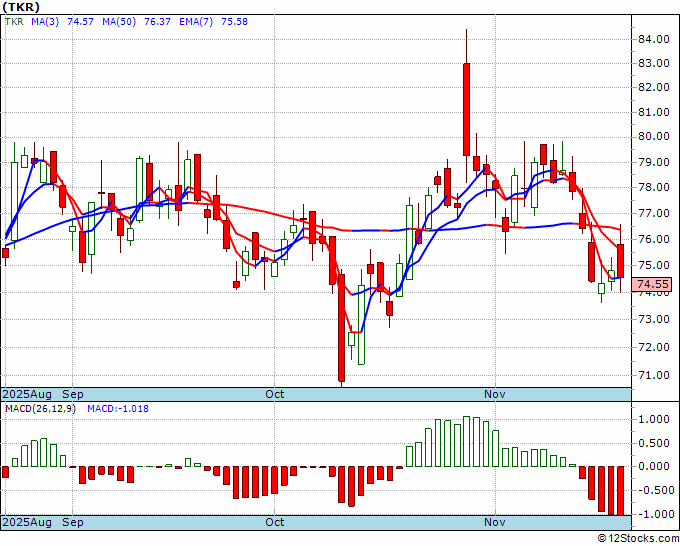Click the 76.00 price axis label
The height and width of the screenshot is (546, 680).
point(654,239)
